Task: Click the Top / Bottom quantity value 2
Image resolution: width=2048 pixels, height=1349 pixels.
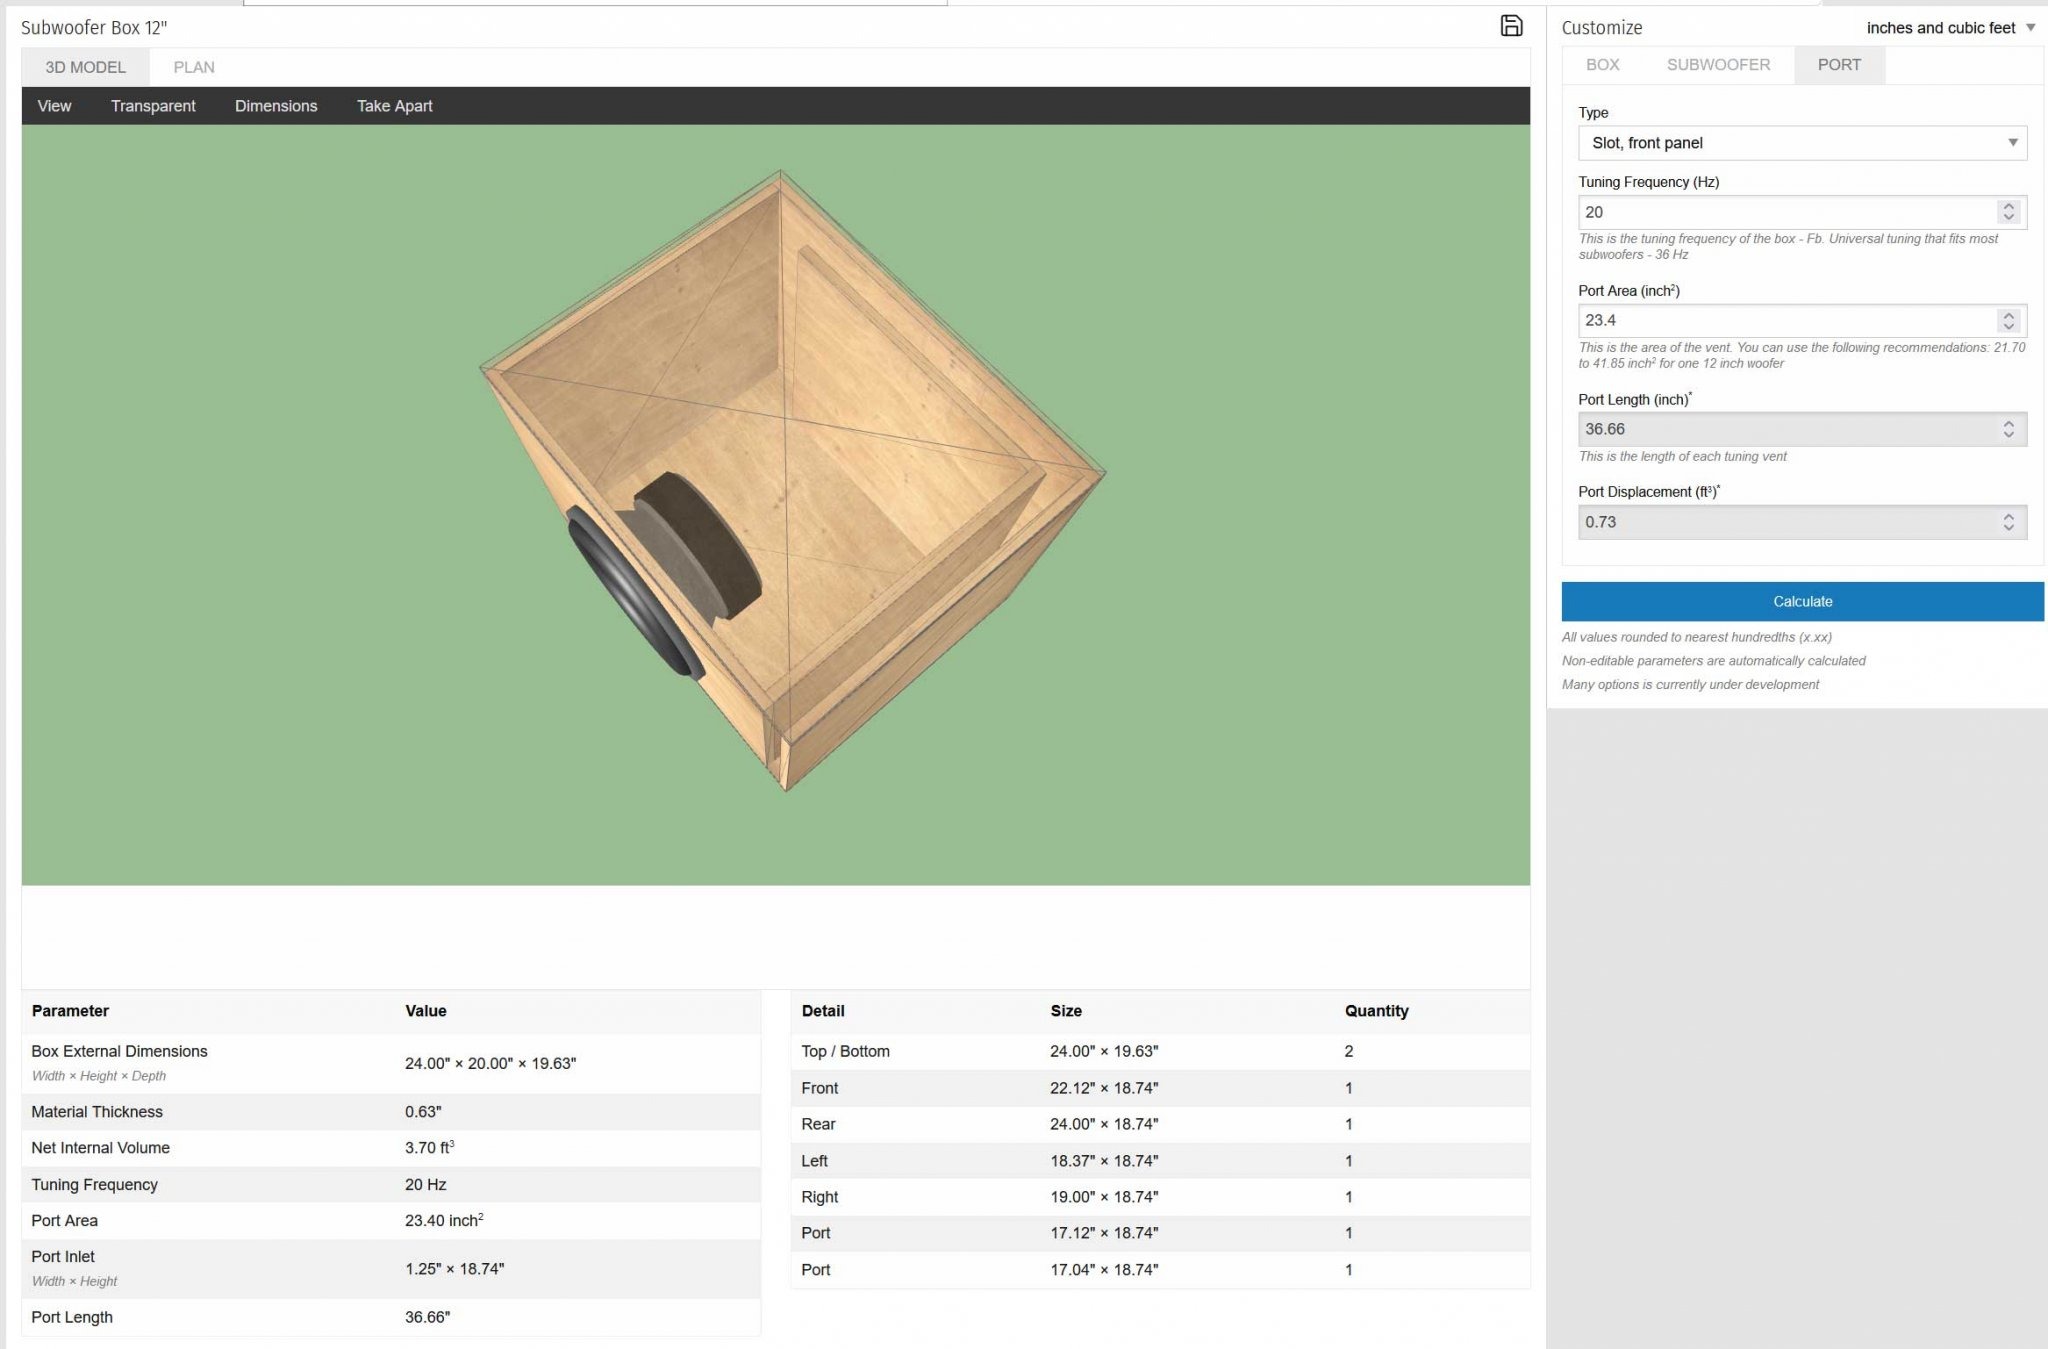Action: [1349, 1051]
